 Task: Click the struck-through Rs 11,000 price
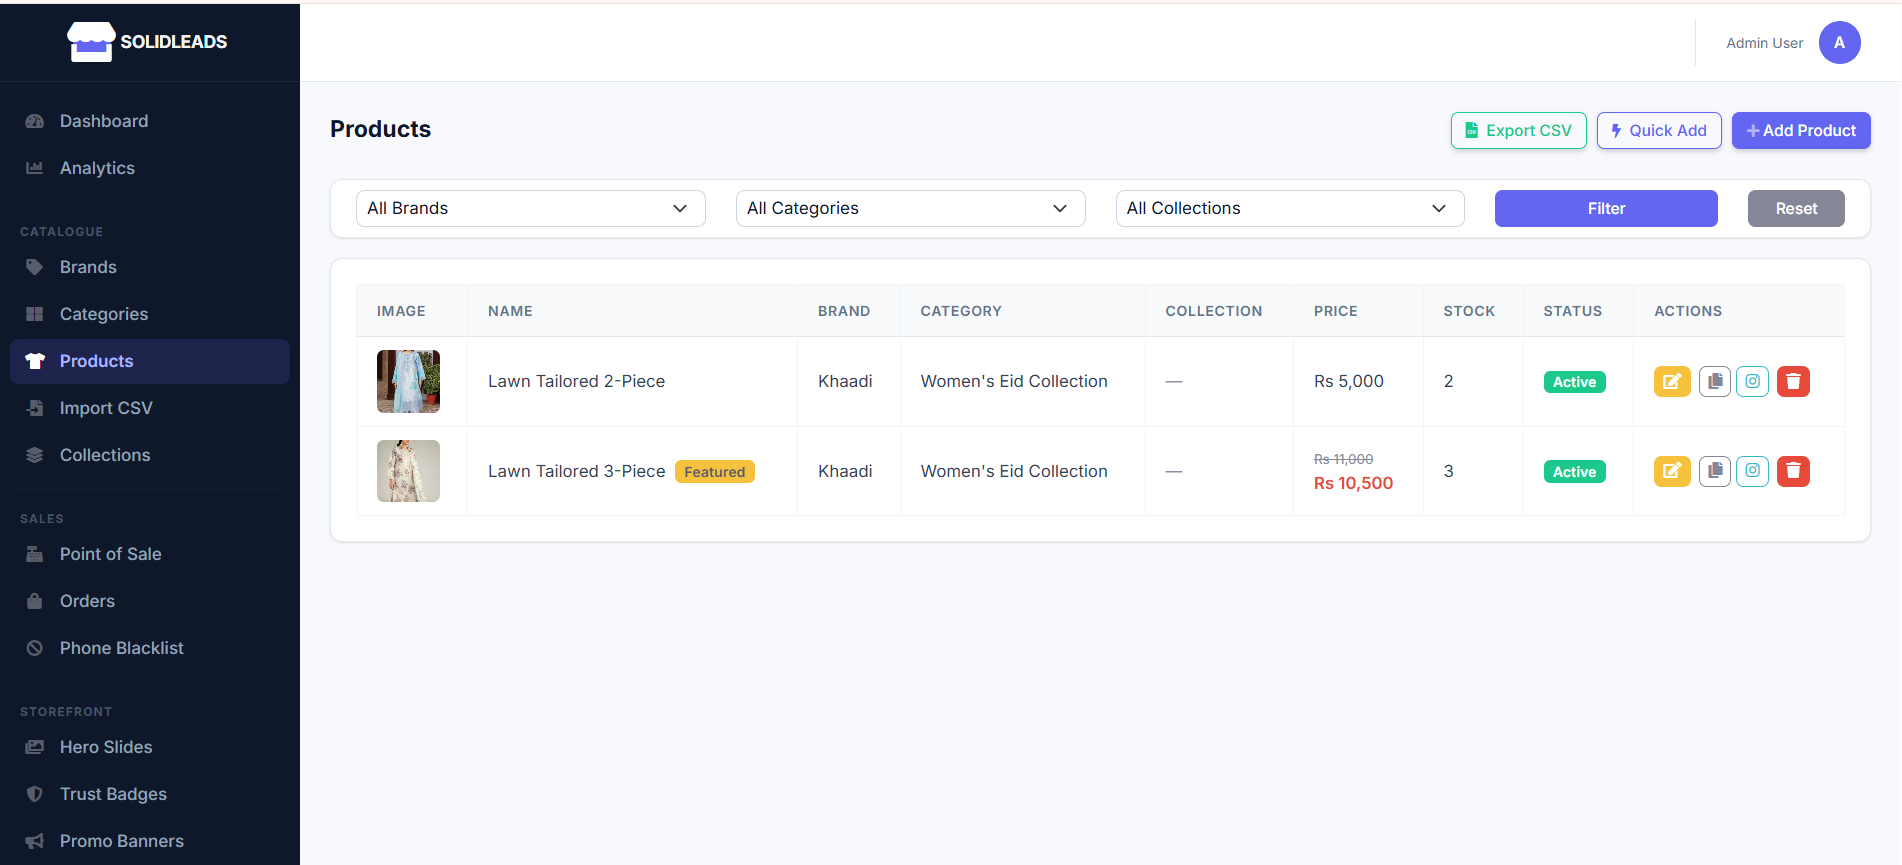pyautogui.click(x=1344, y=459)
